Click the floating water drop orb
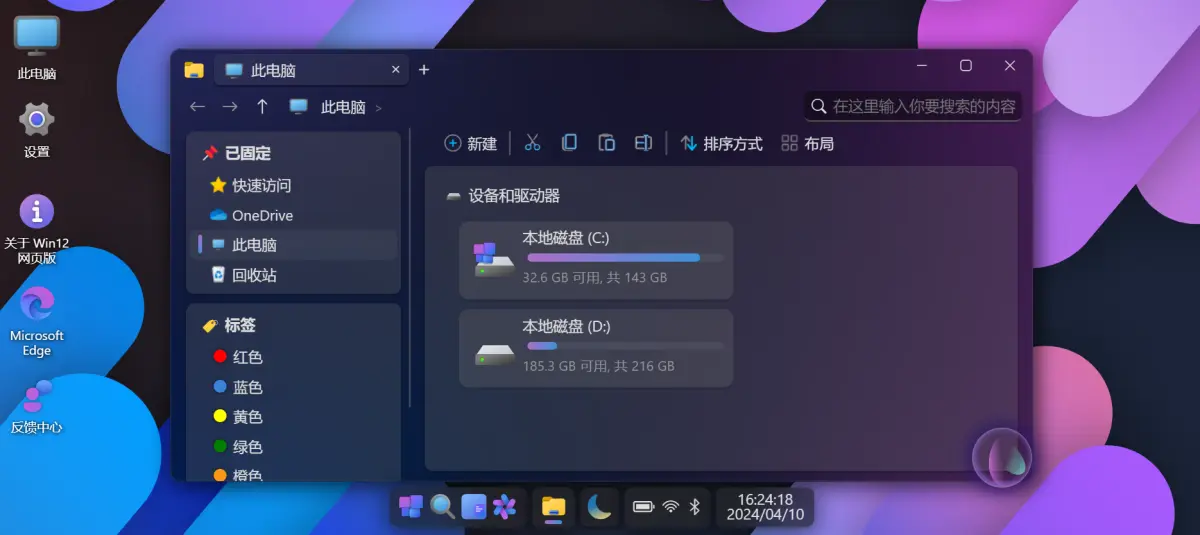1200x535 pixels. [1002, 458]
